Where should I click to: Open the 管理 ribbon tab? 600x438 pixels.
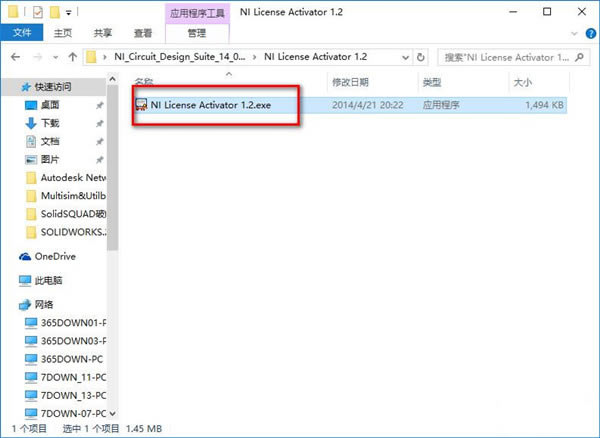(197, 33)
